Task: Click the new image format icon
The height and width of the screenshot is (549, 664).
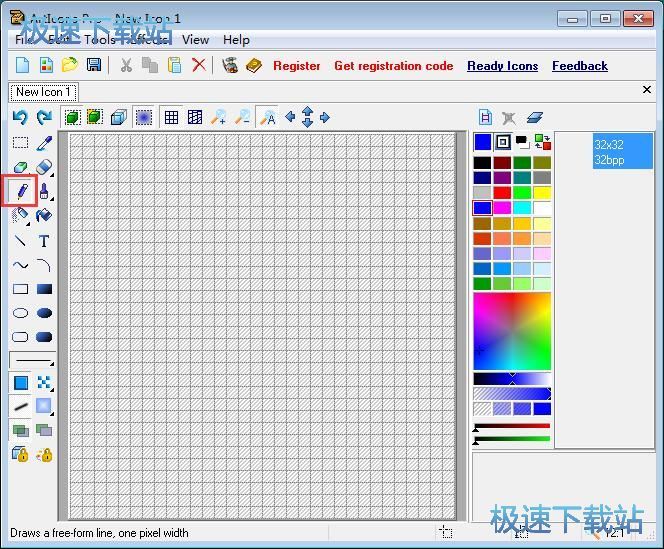Action: (485, 117)
